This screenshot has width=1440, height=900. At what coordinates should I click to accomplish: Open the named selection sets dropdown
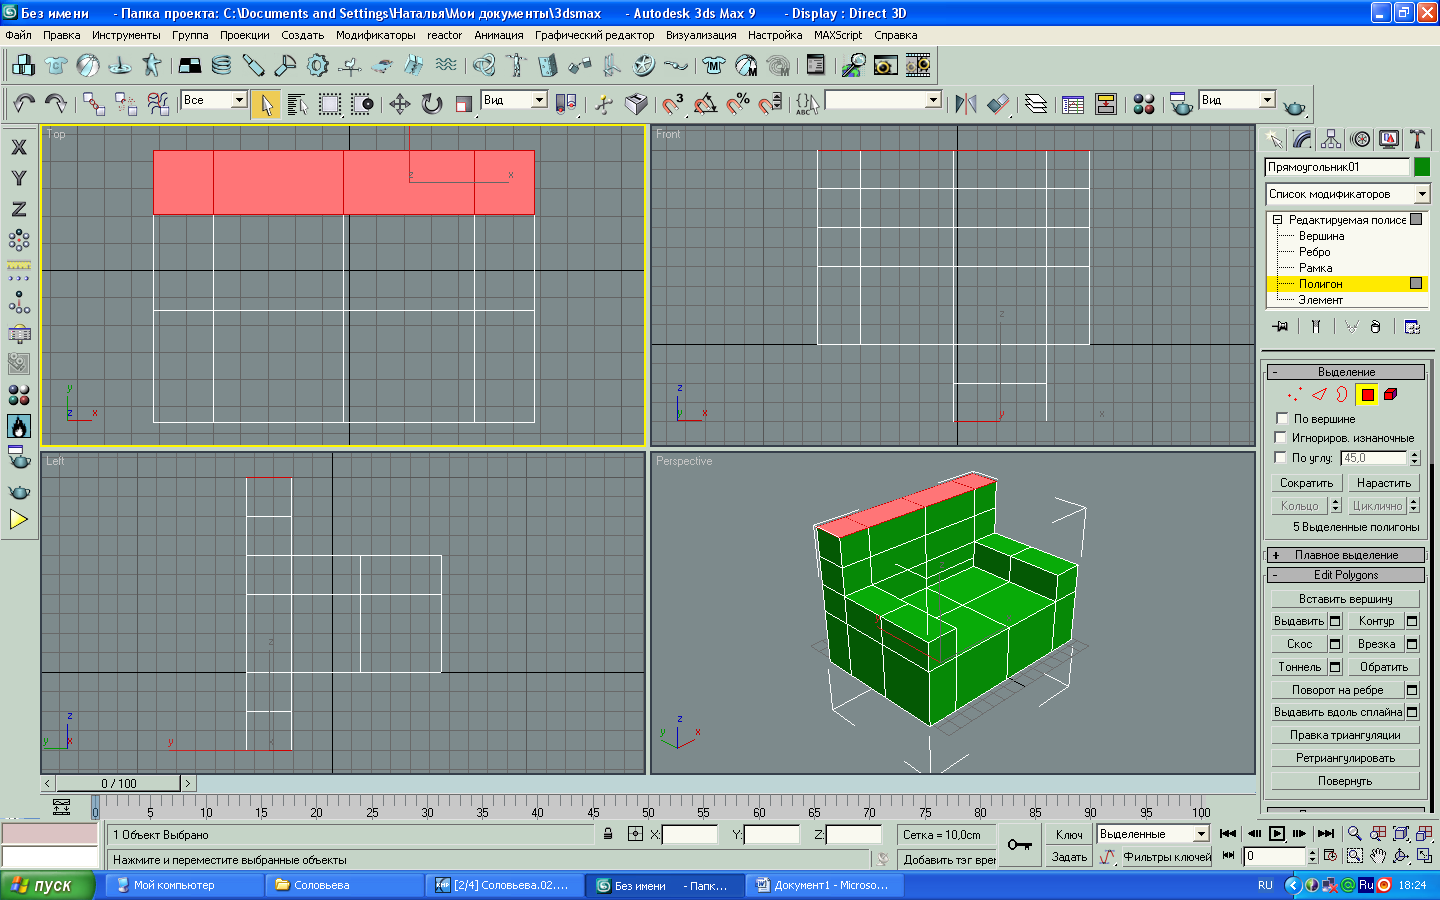(x=933, y=100)
